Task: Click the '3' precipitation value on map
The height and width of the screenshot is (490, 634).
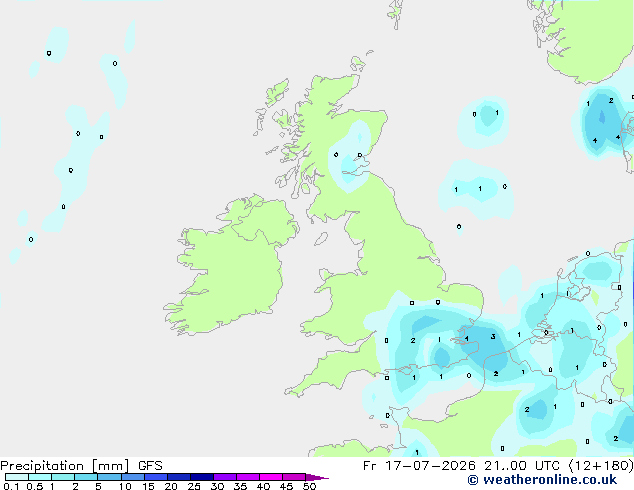Action: pos(493,336)
